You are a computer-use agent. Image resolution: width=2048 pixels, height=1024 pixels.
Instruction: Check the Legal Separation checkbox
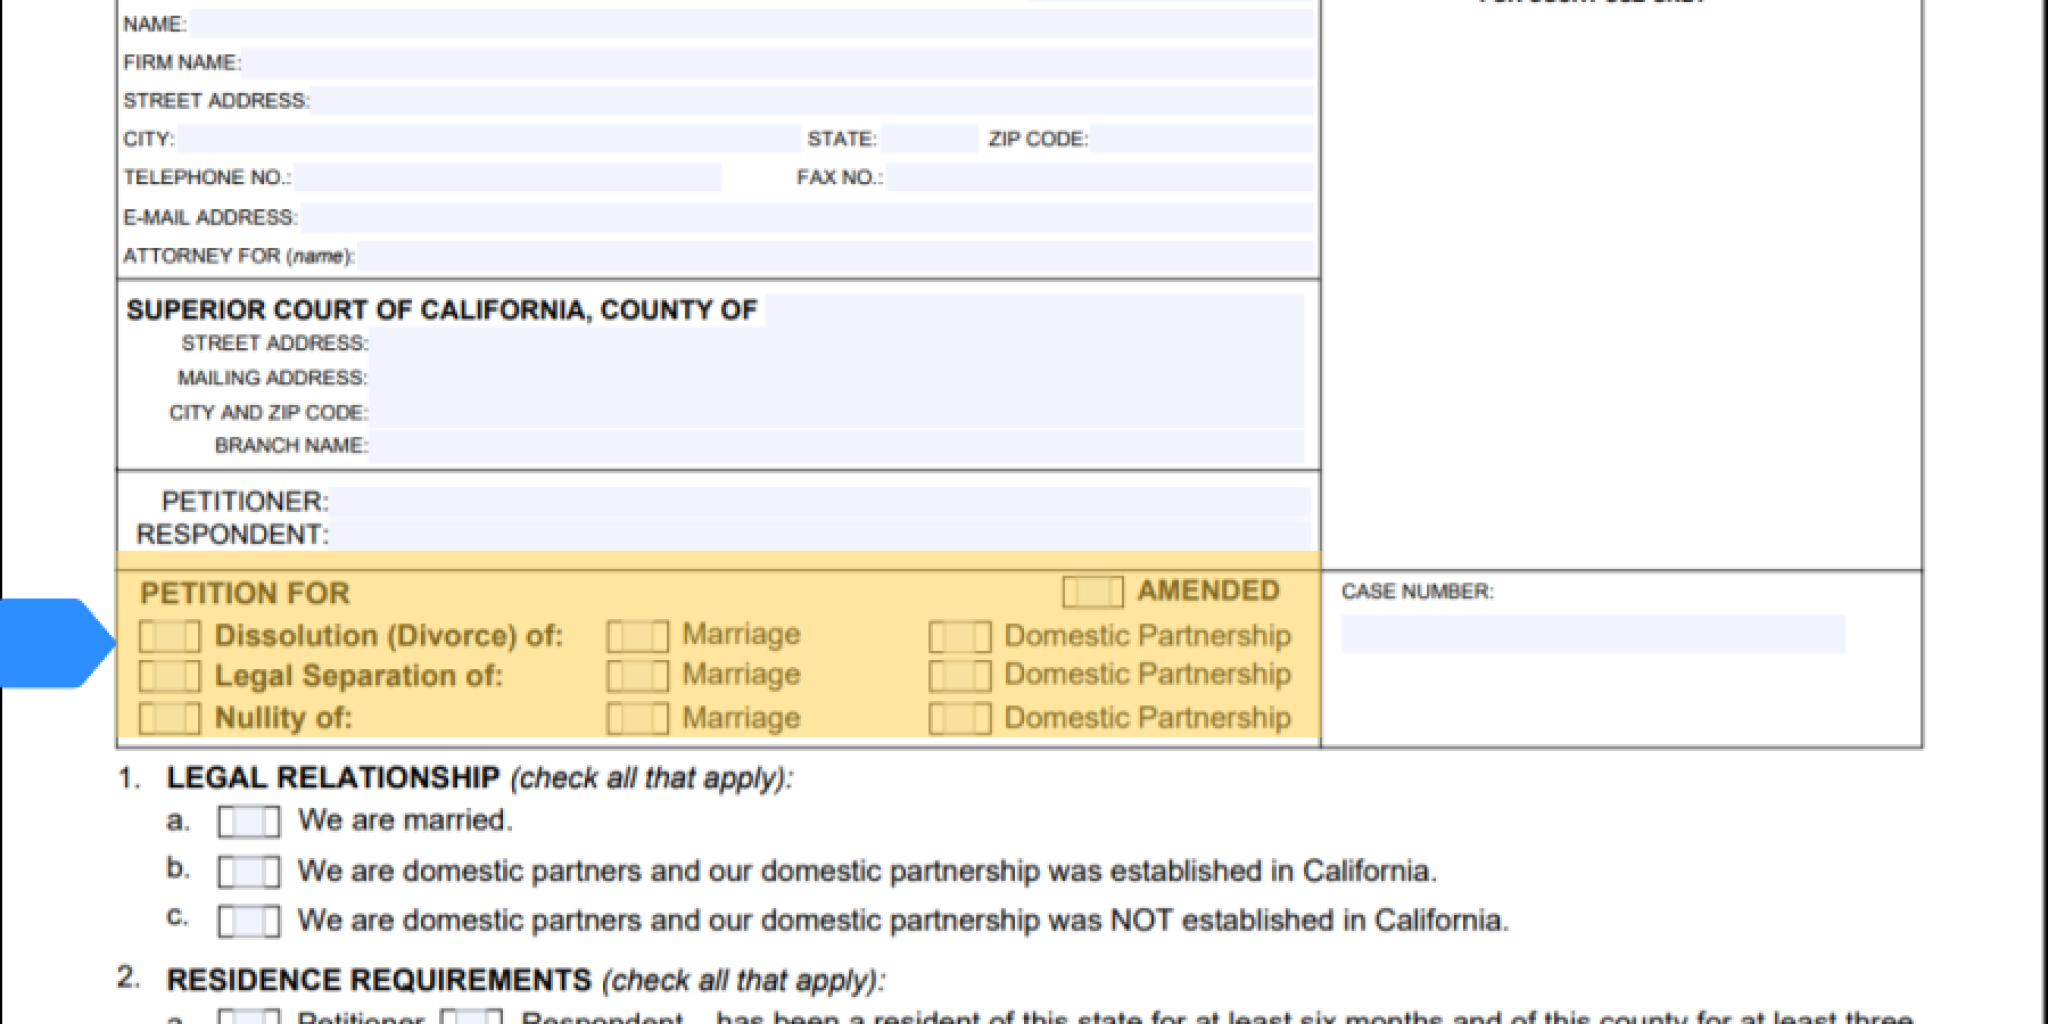click(168, 677)
